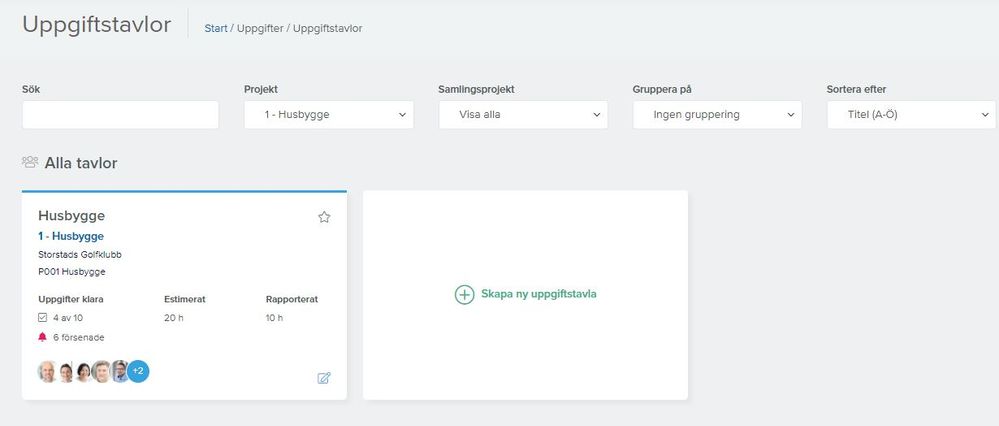Open the Husbygge board card title

tap(71, 216)
